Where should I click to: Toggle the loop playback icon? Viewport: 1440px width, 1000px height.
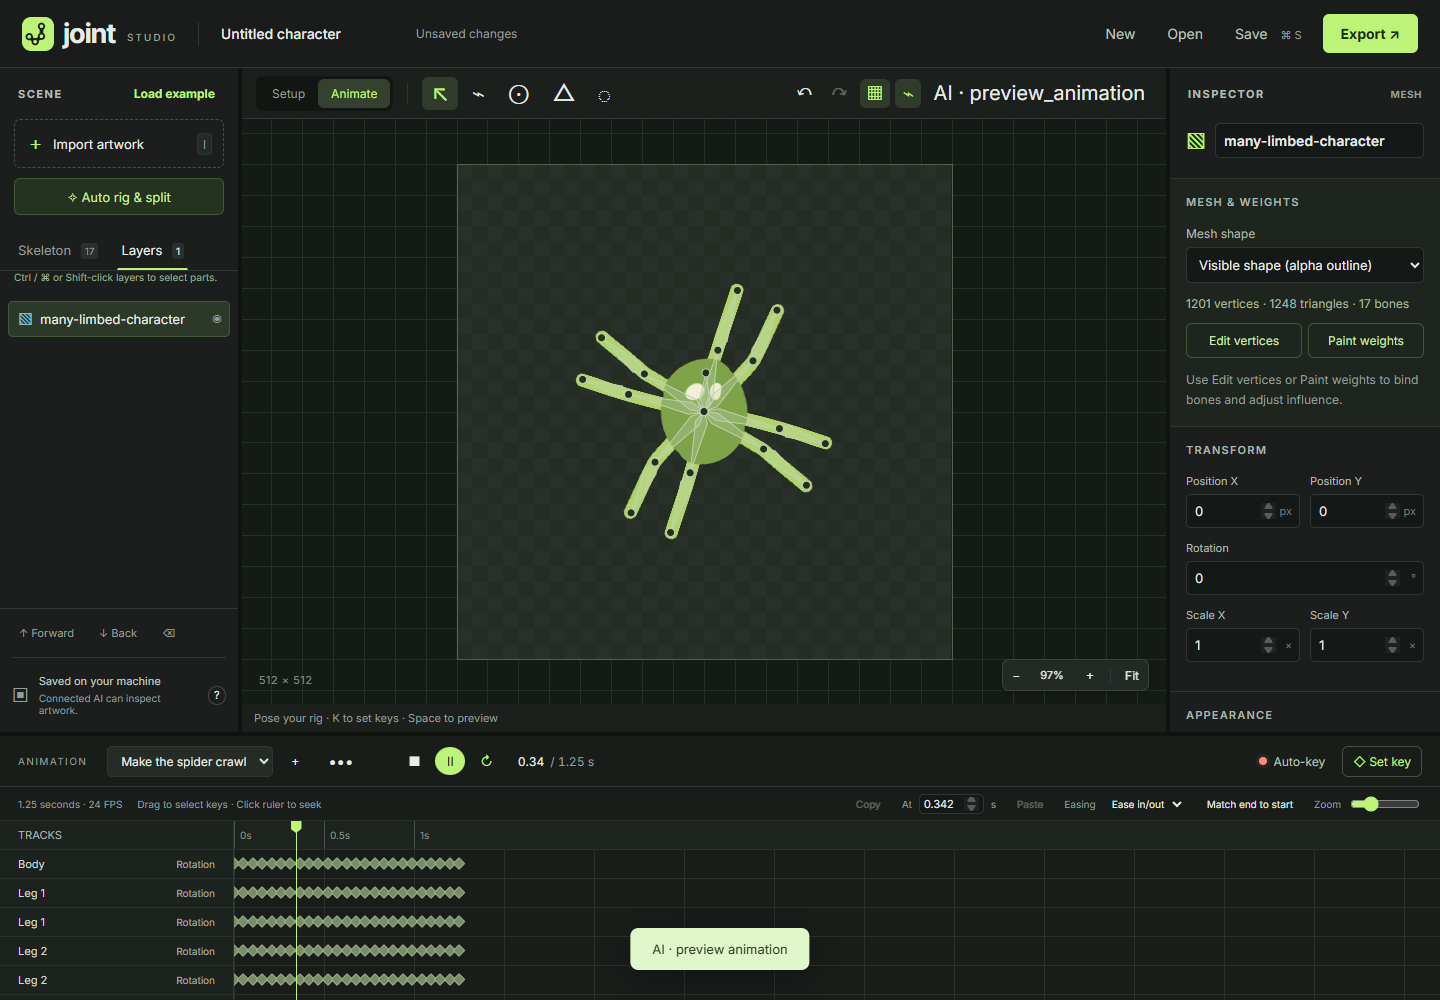click(x=487, y=761)
